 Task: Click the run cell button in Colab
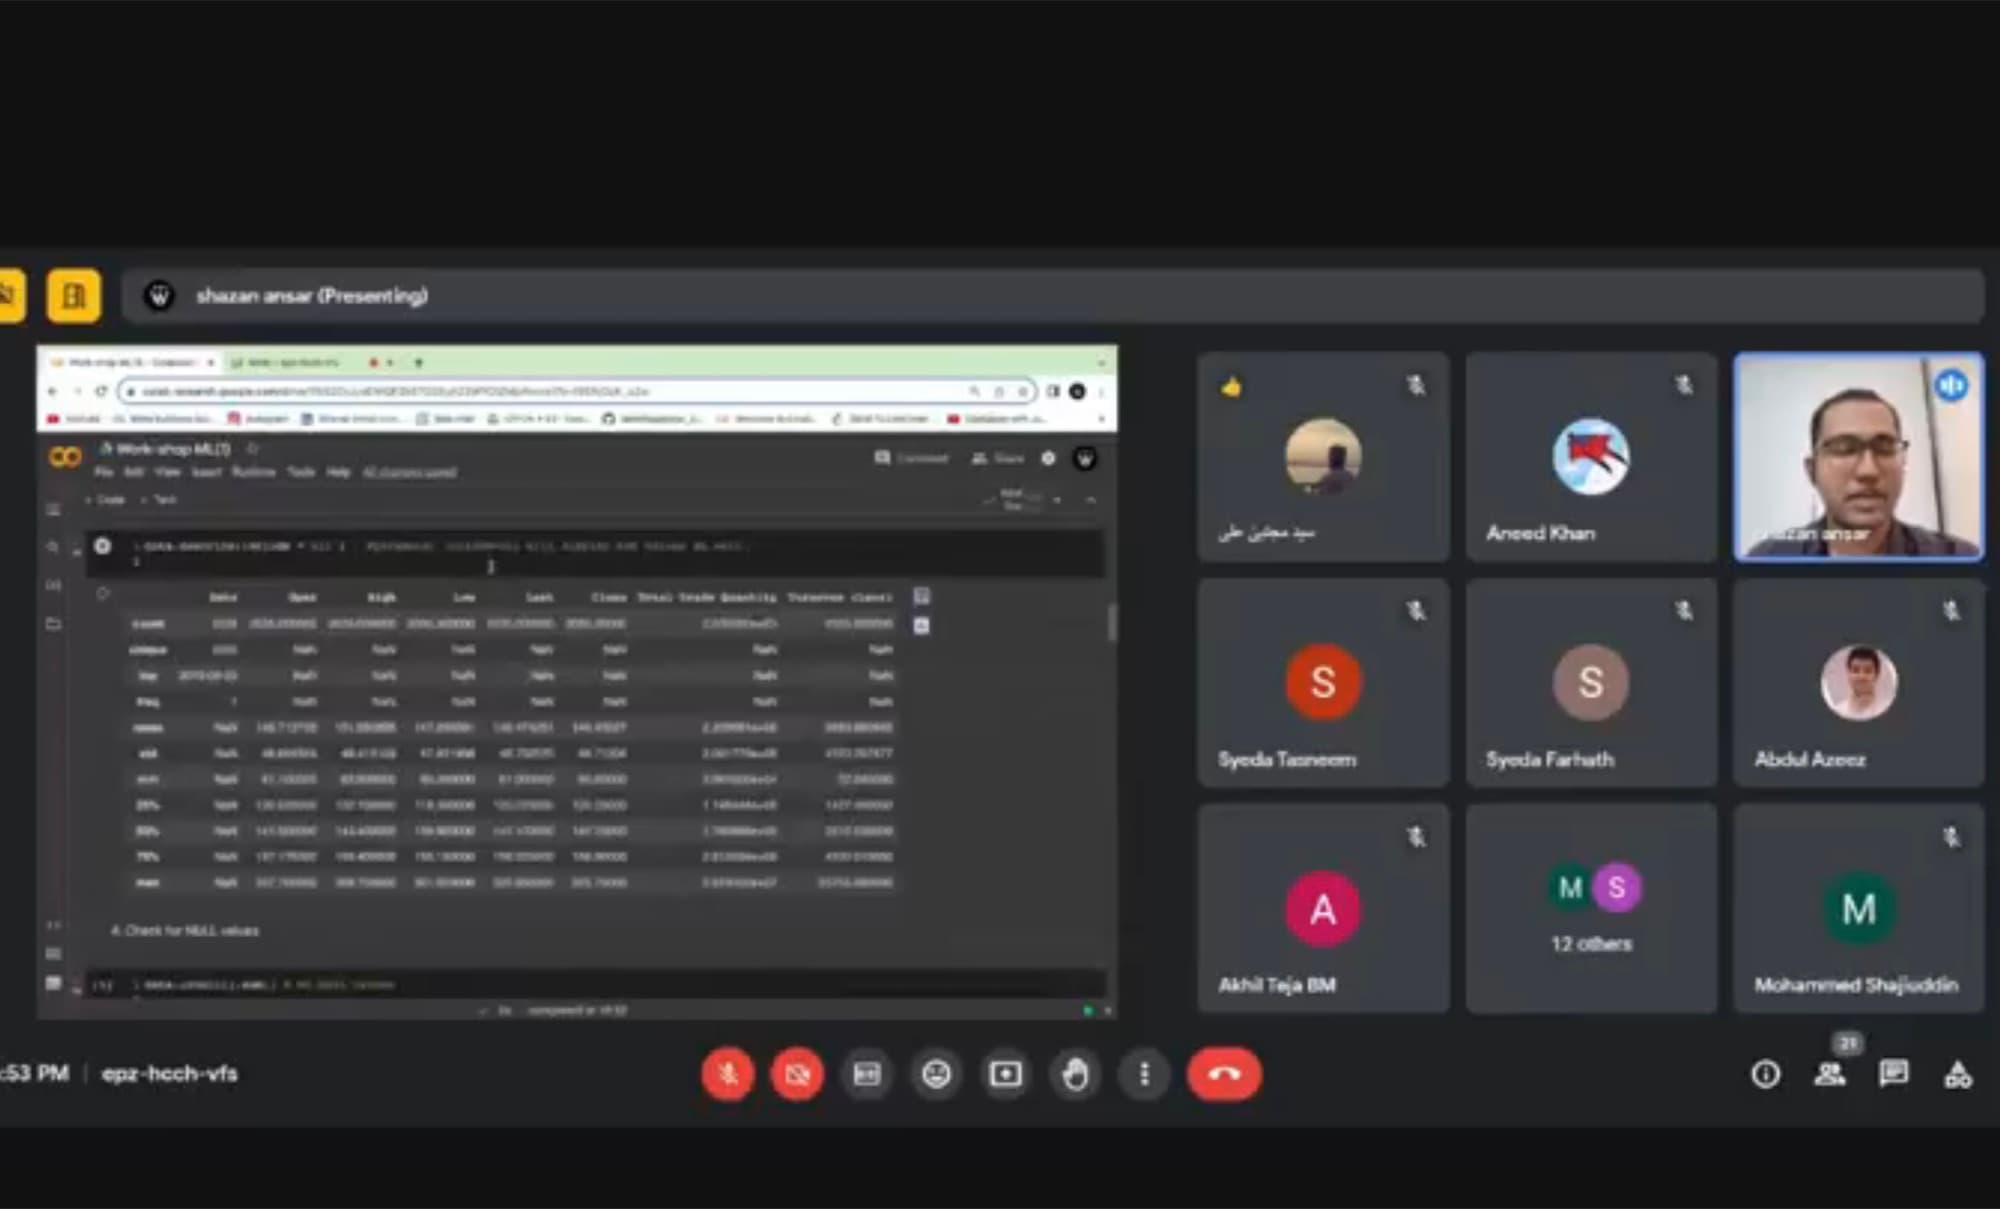click(102, 546)
